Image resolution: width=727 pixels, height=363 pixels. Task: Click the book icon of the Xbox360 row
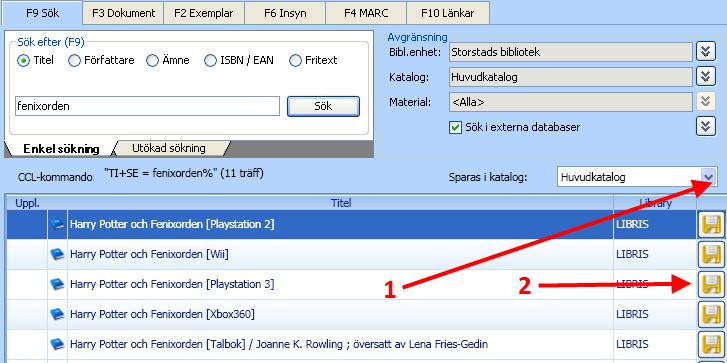(x=57, y=314)
